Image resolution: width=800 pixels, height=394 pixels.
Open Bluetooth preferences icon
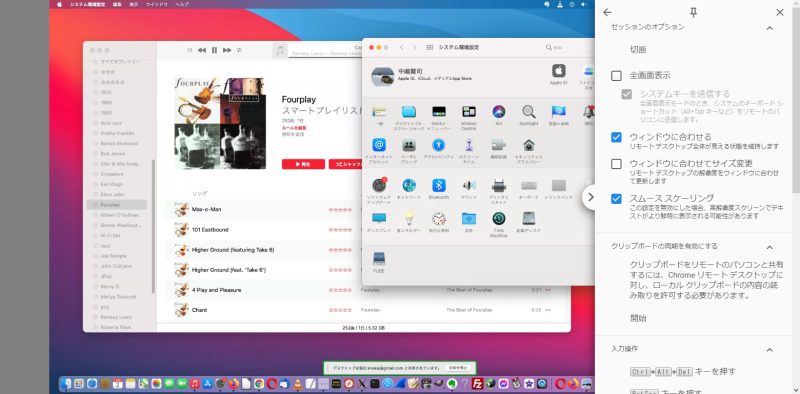click(x=439, y=185)
